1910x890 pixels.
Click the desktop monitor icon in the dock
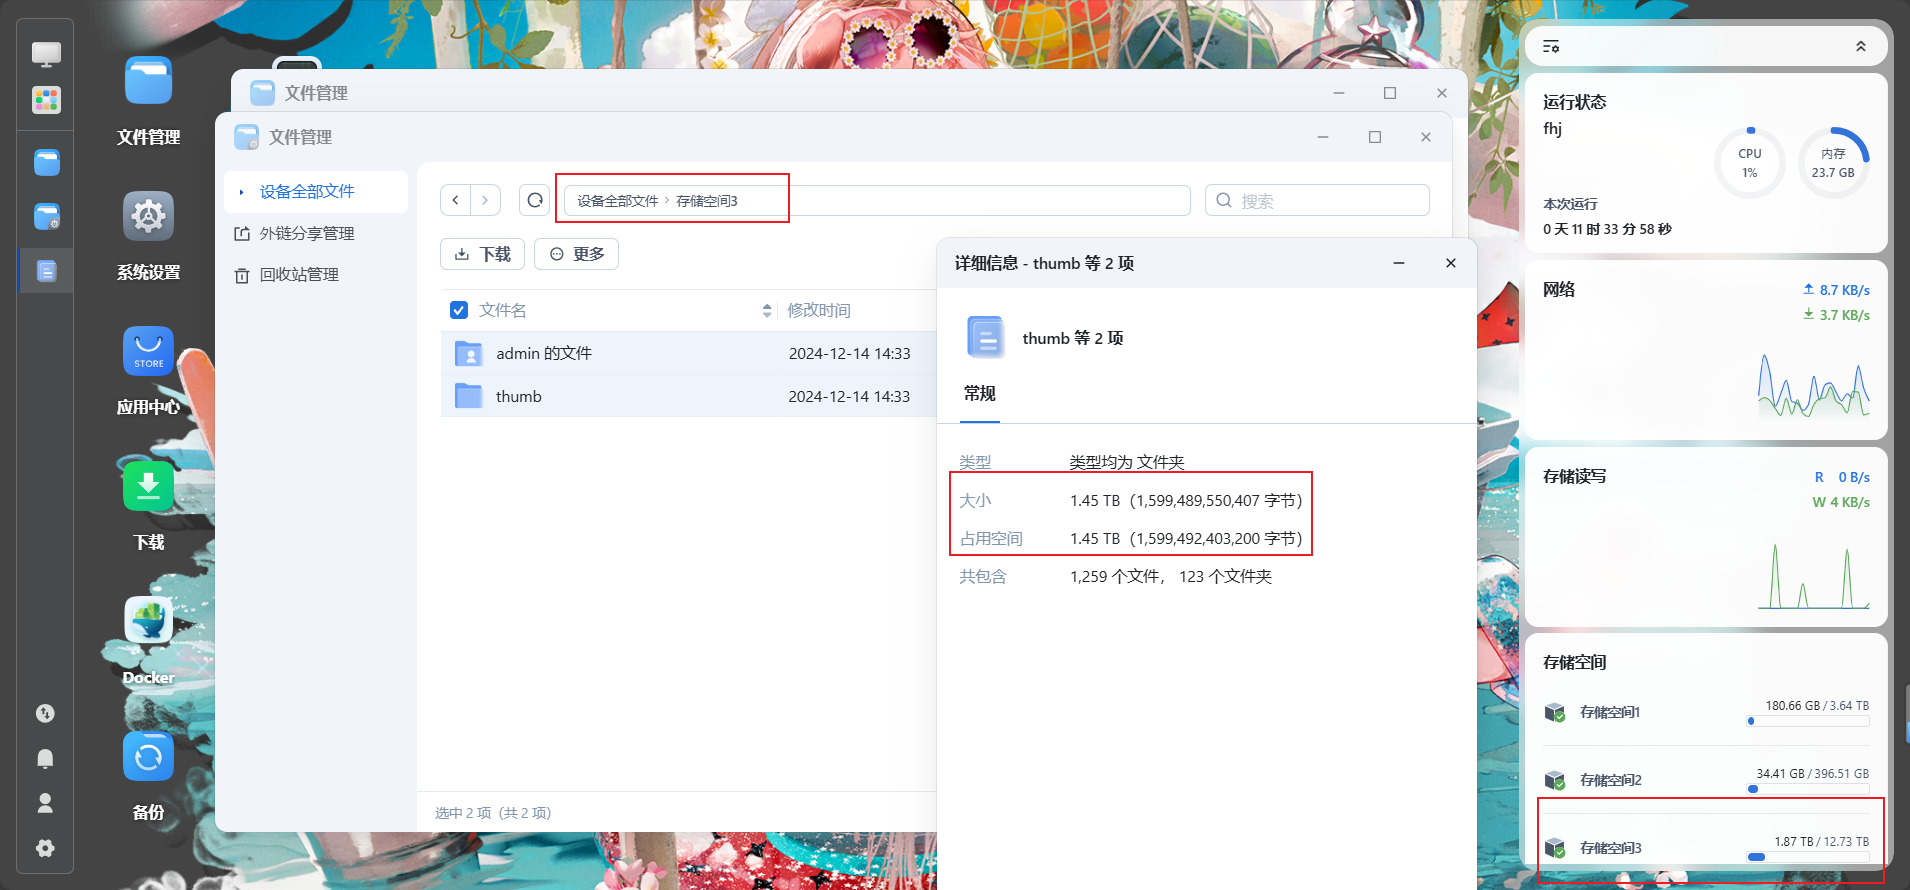(x=46, y=54)
